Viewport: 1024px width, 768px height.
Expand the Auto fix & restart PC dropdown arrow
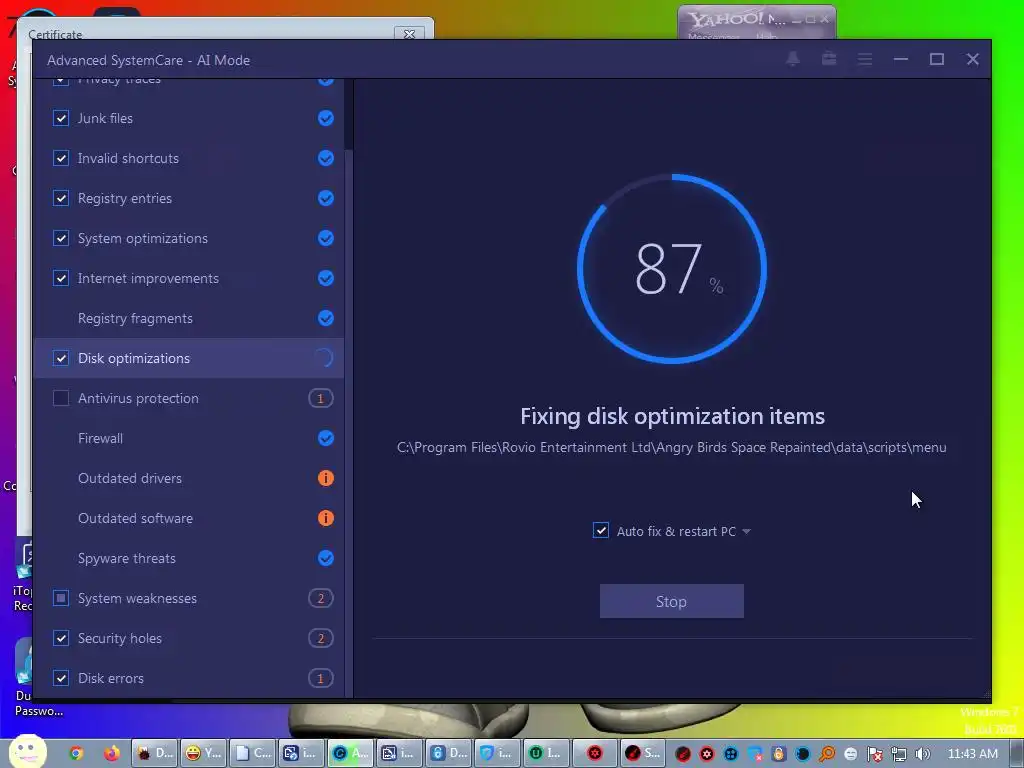click(x=746, y=532)
